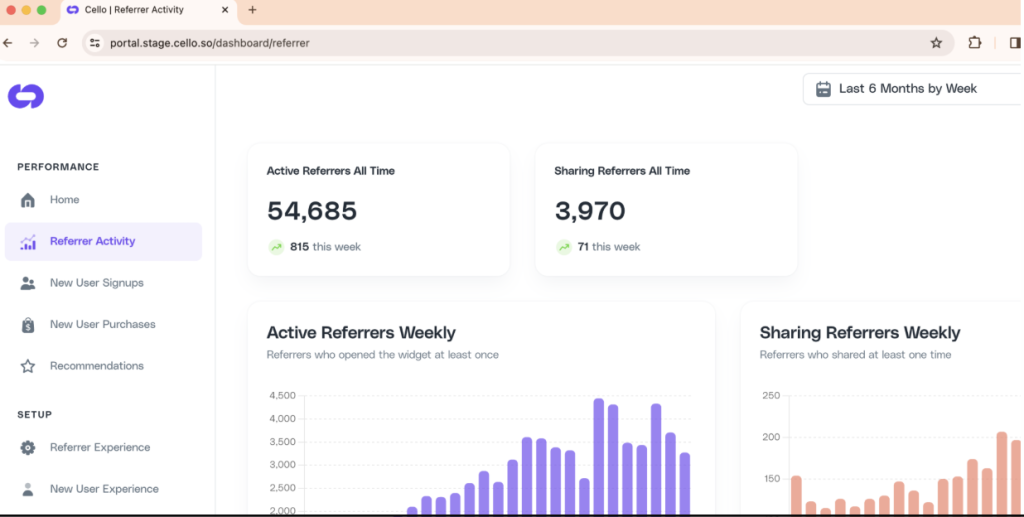
Task: Click the New User Signups people icon
Action: 27,283
